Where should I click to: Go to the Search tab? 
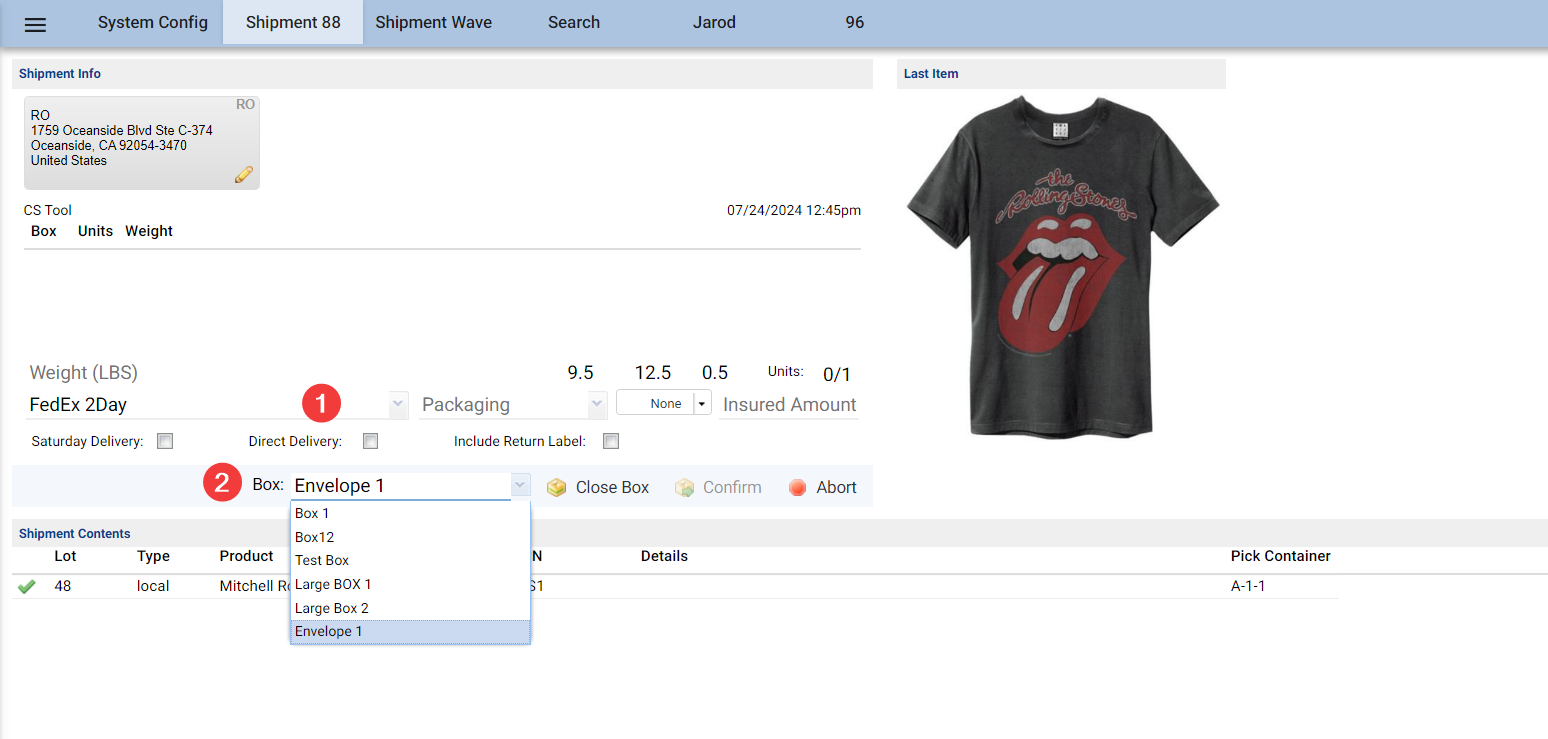point(574,22)
